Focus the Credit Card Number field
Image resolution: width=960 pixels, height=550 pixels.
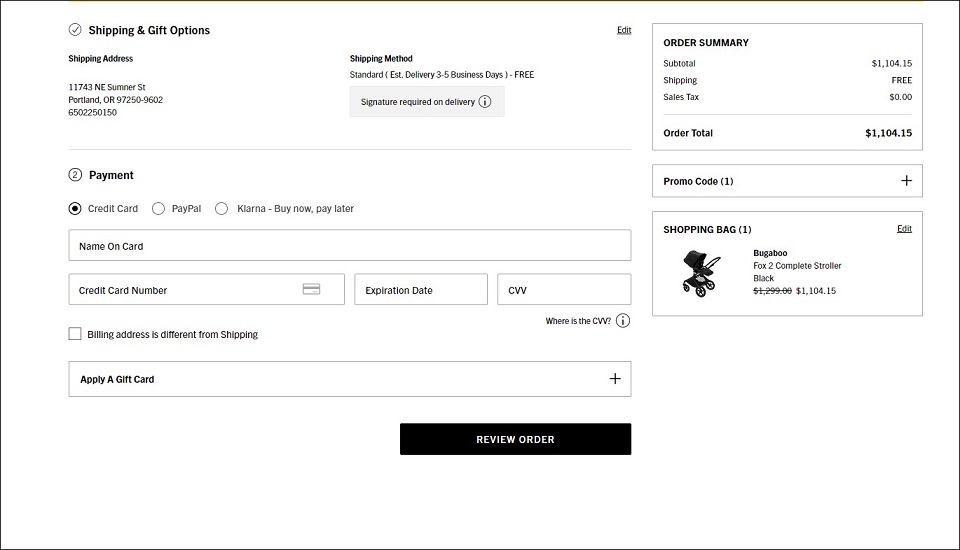click(x=185, y=290)
